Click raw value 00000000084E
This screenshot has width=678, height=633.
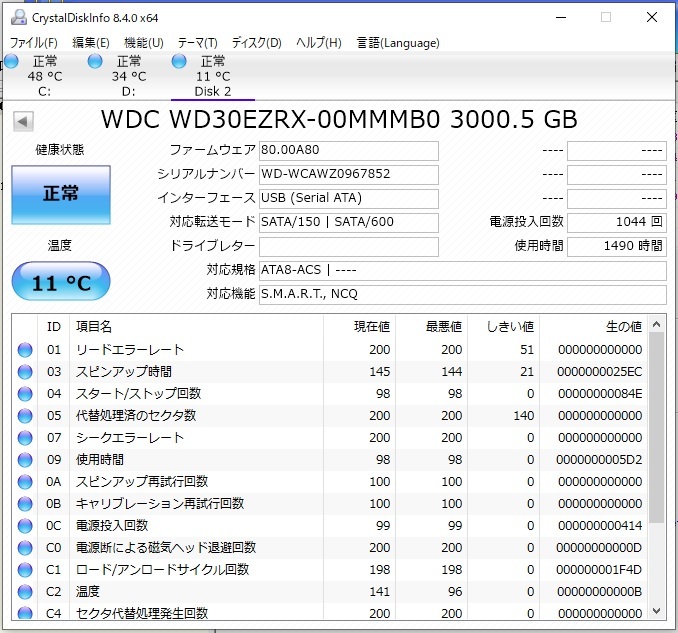click(x=600, y=394)
